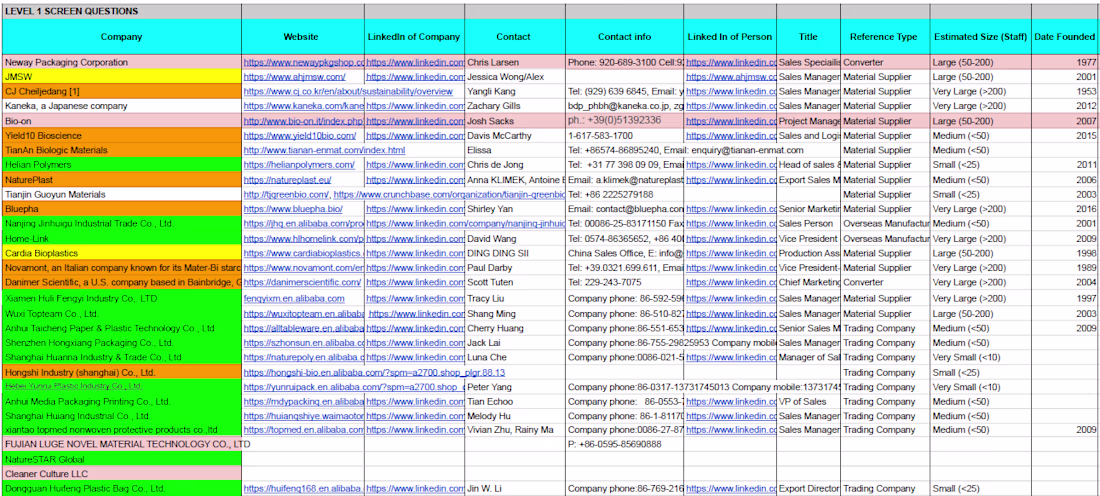1100x496 pixels.
Task: Open the bluepha.bio website link
Action: coord(293,209)
